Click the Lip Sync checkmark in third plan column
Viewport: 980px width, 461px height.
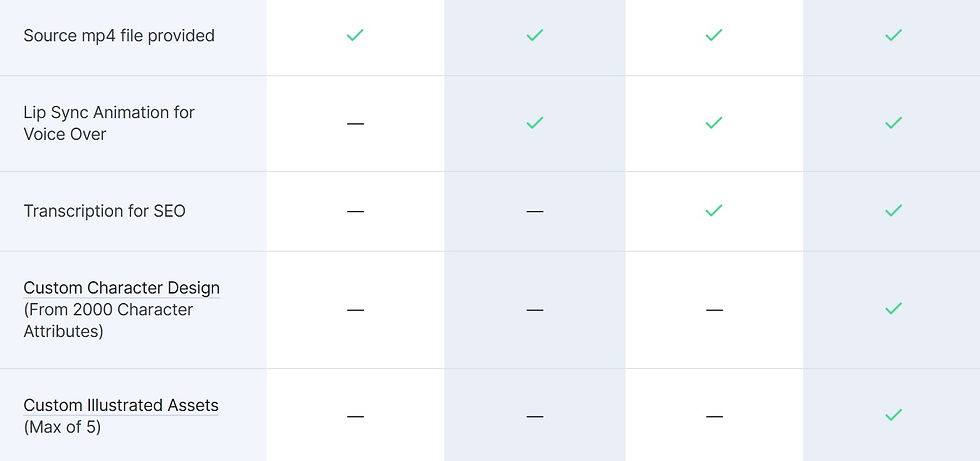(714, 123)
